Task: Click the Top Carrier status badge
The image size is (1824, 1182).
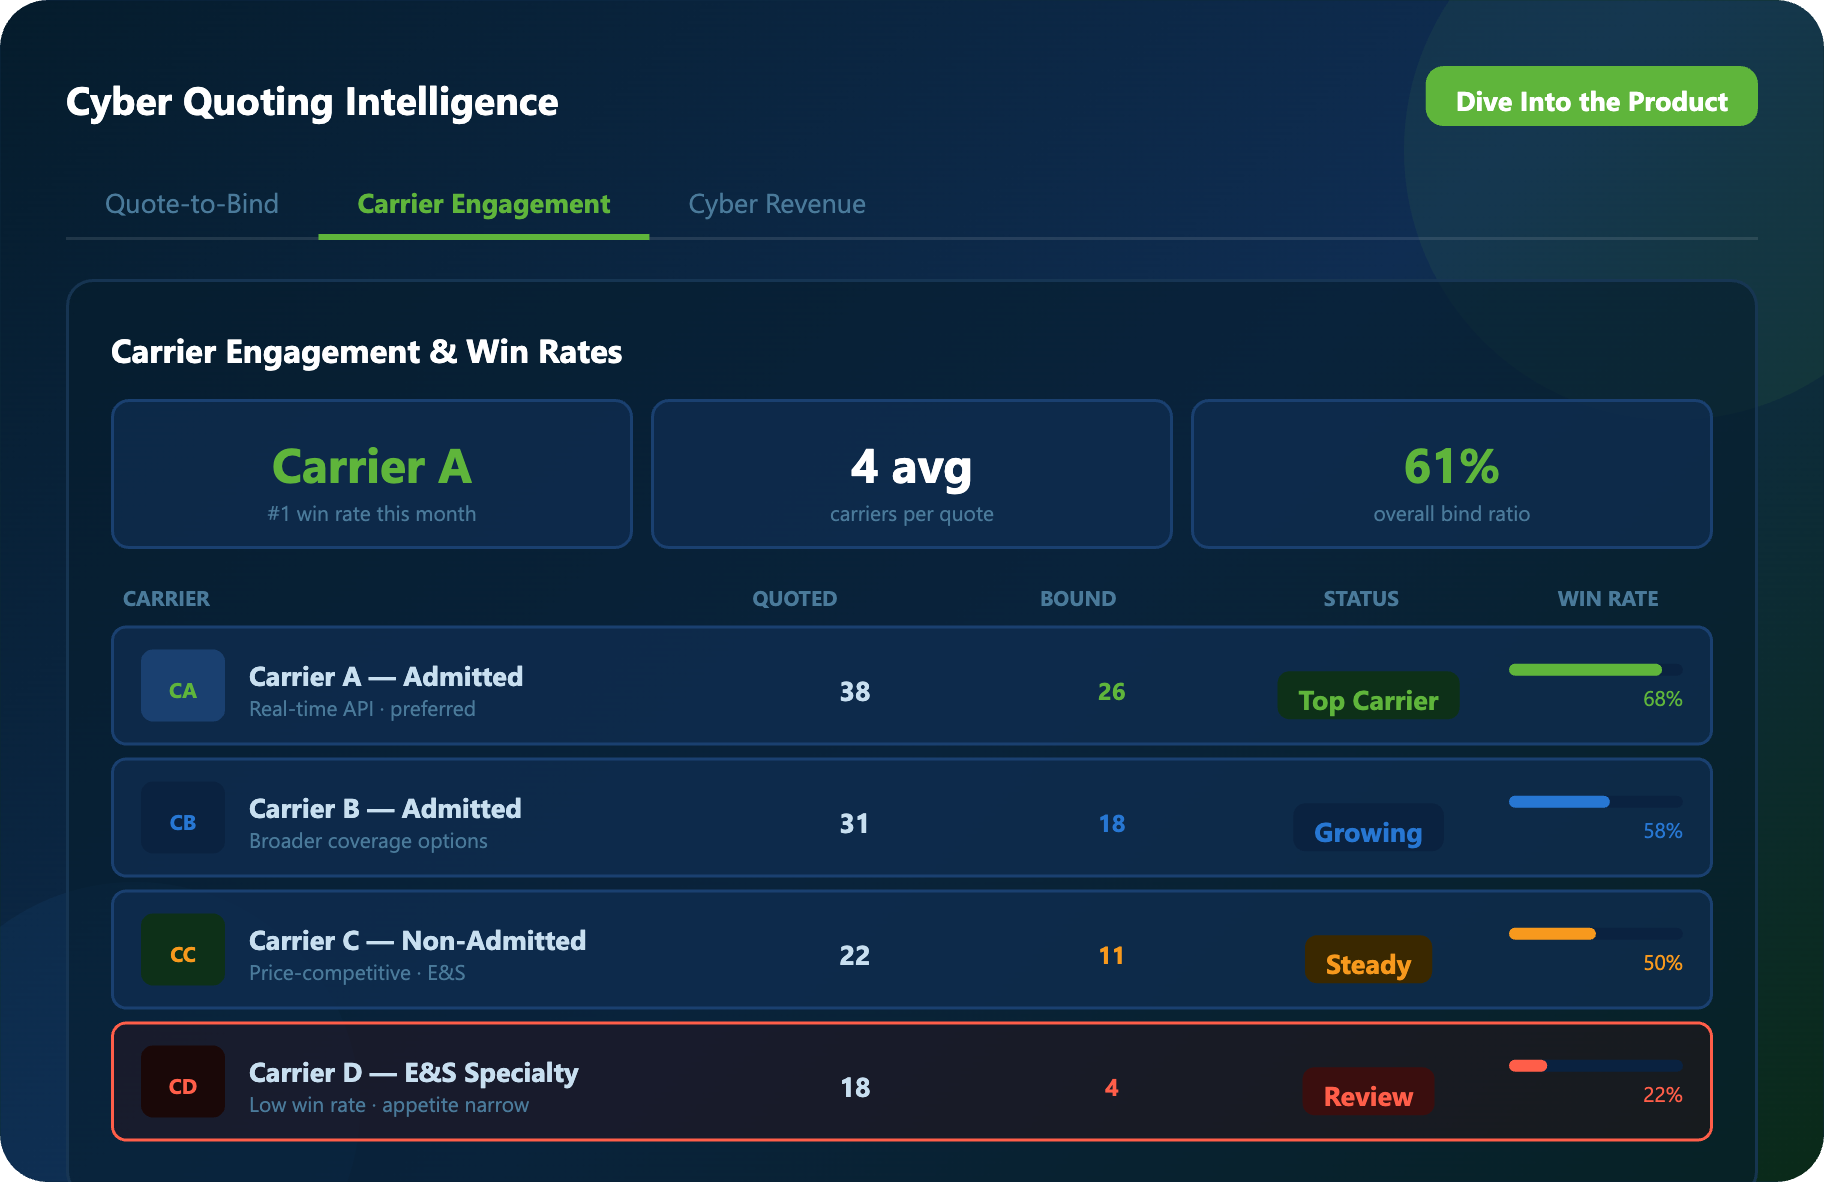Action: click(x=1367, y=698)
